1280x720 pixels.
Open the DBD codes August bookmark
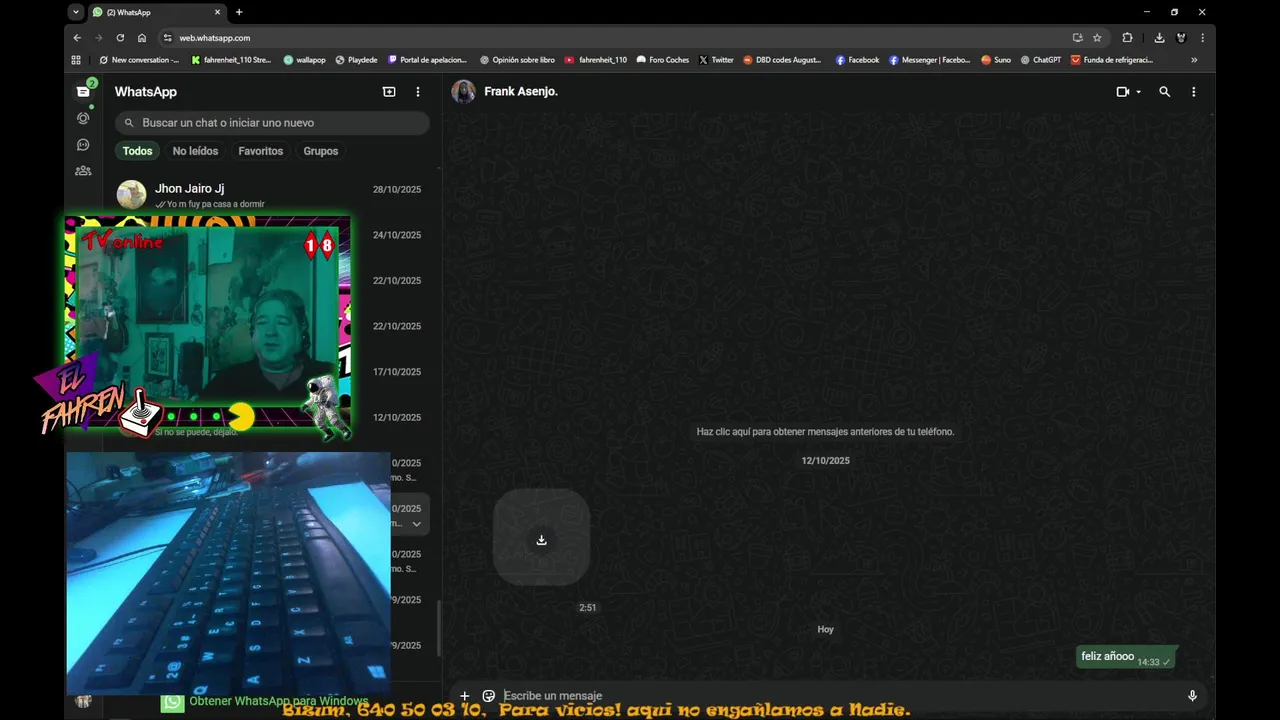coord(782,60)
